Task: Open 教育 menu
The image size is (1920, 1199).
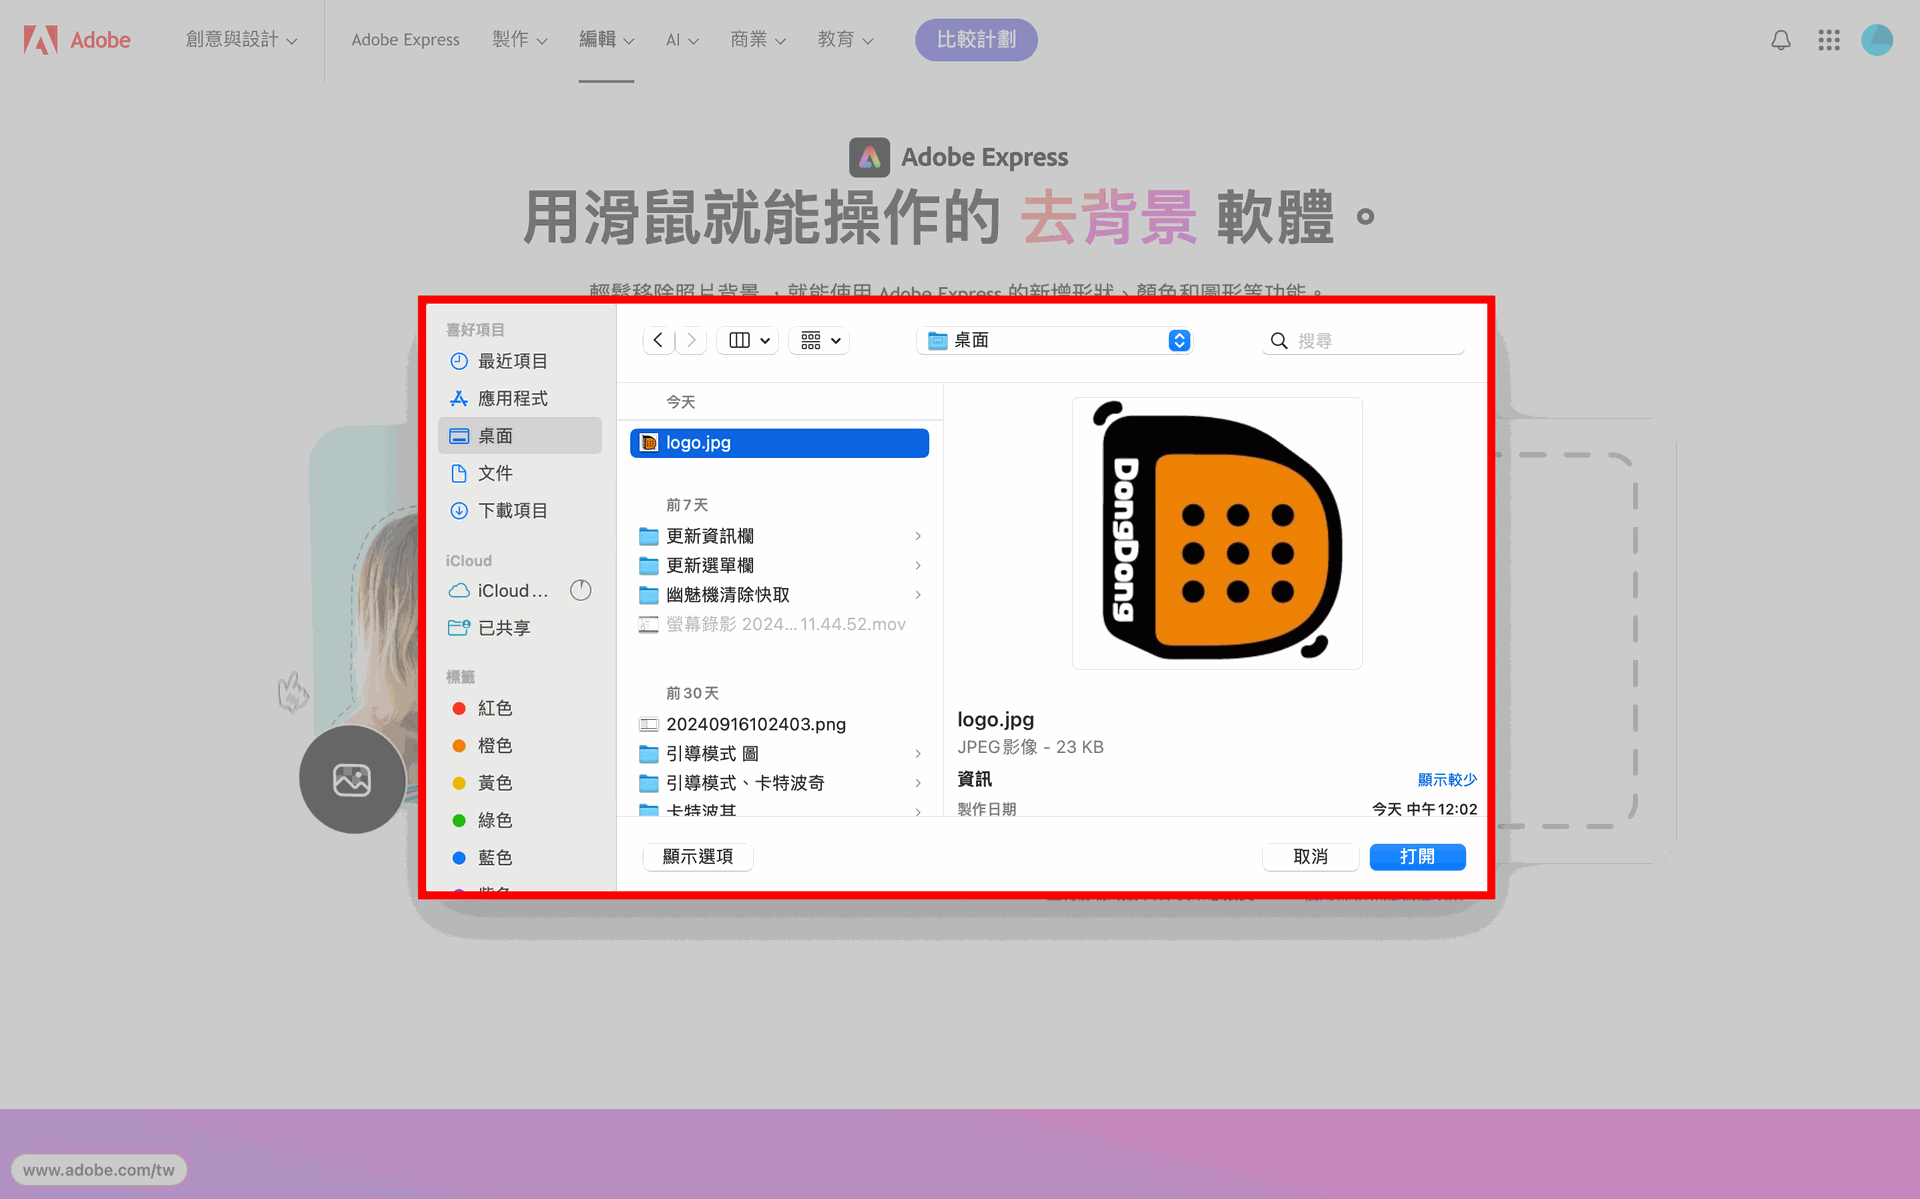Action: 845,40
